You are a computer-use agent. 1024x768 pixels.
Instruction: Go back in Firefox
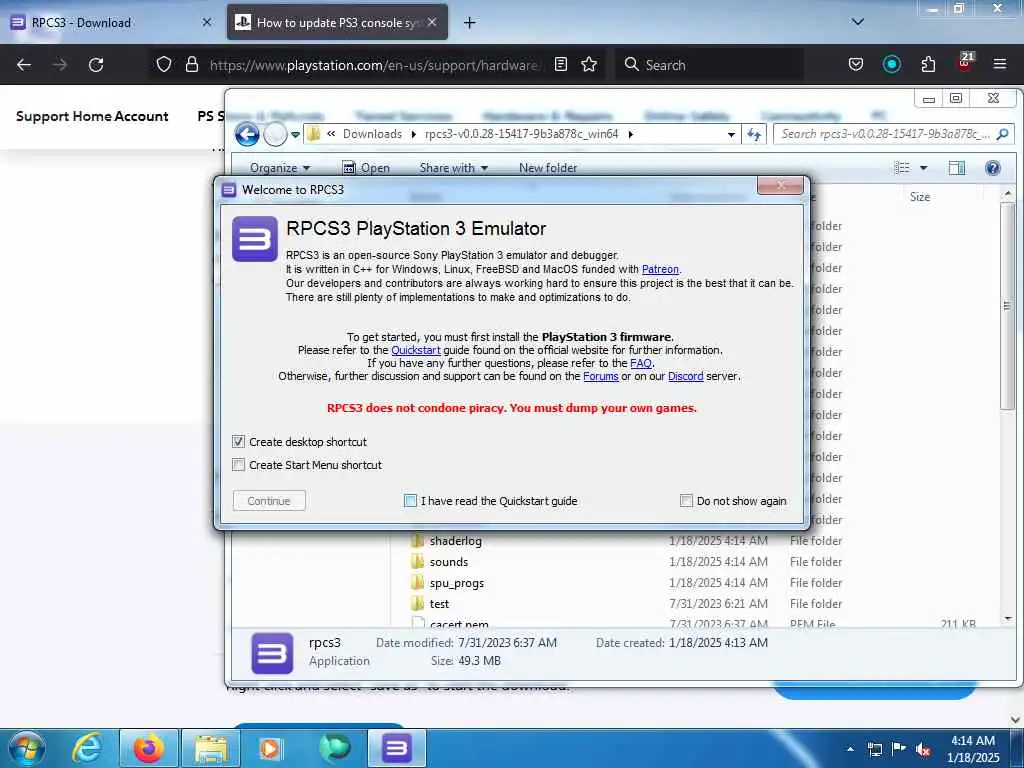(x=24, y=65)
